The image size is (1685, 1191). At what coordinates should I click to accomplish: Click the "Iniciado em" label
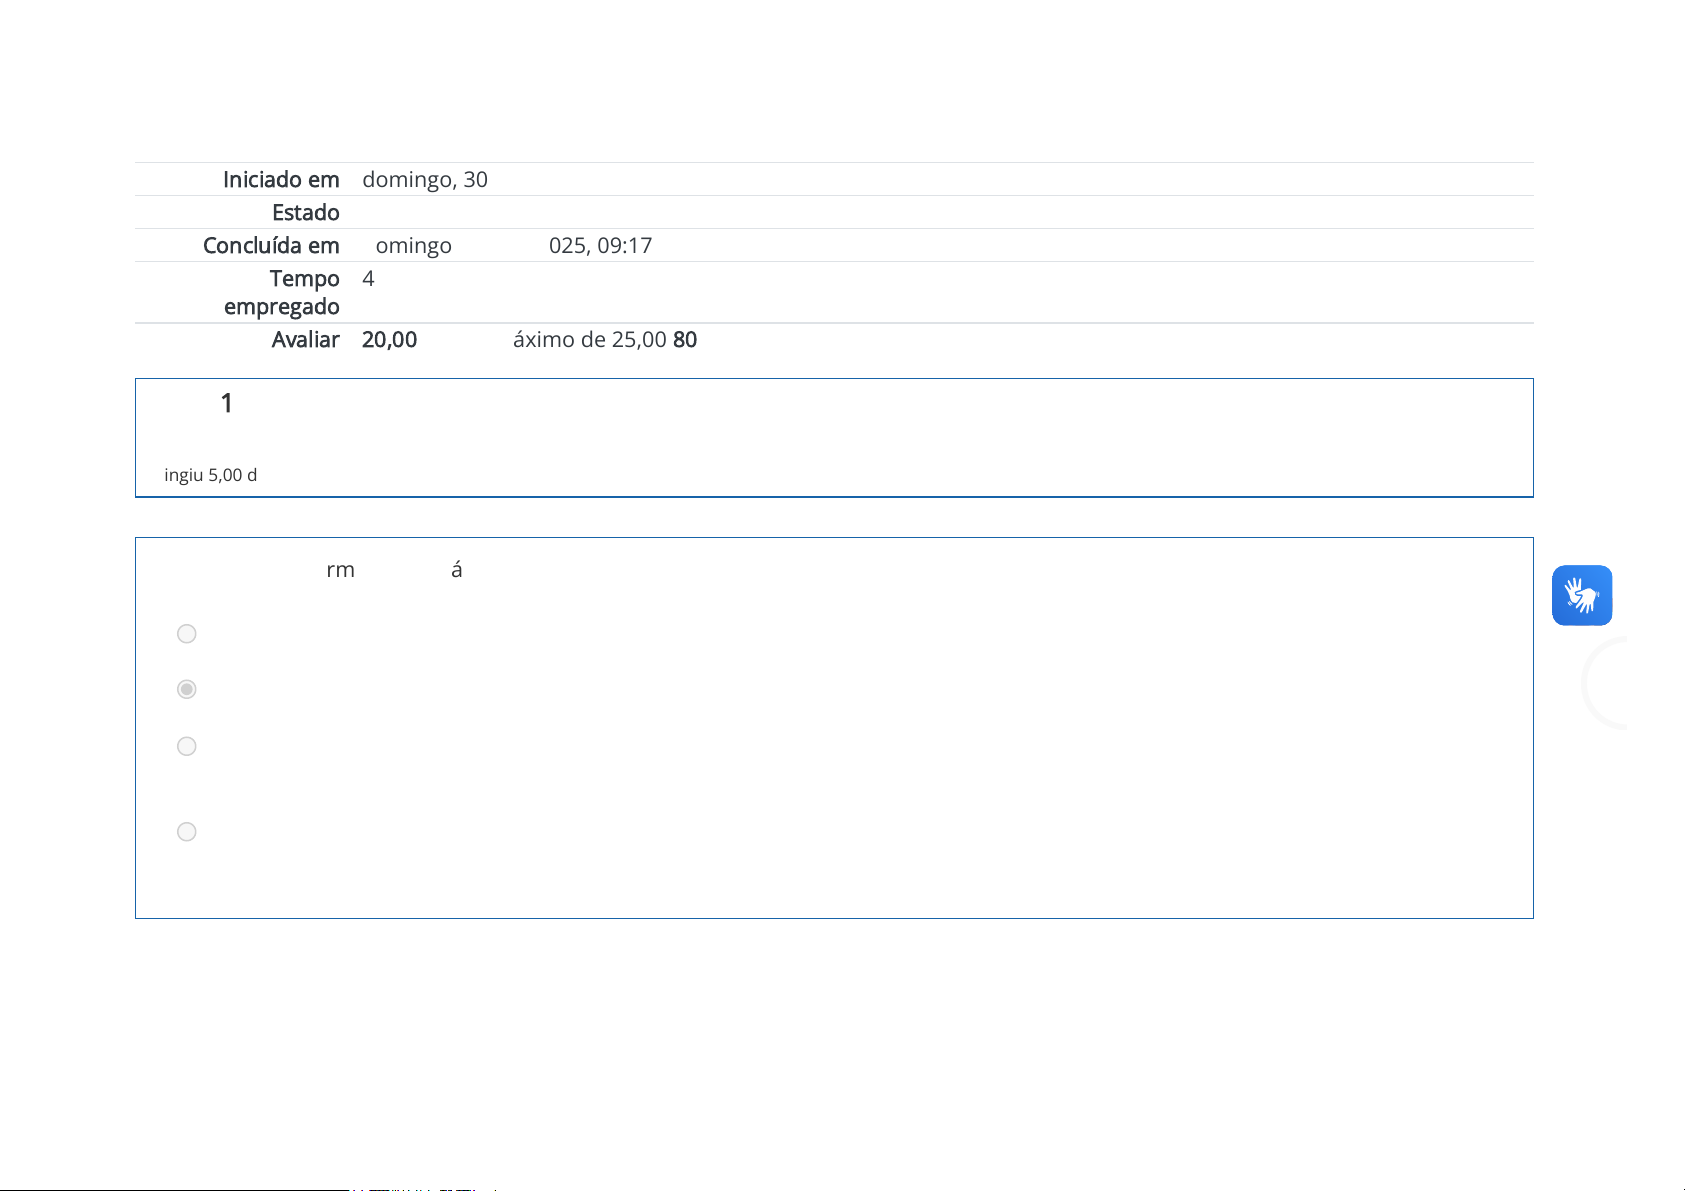point(281,180)
